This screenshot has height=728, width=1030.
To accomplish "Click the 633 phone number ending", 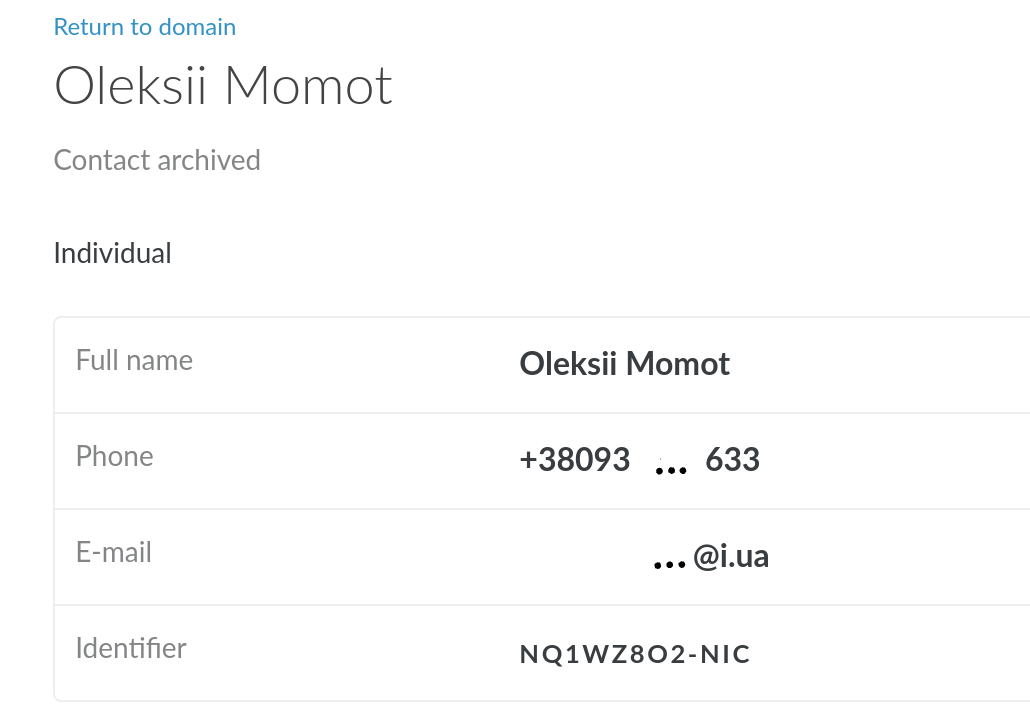I will (x=732, y=459).
